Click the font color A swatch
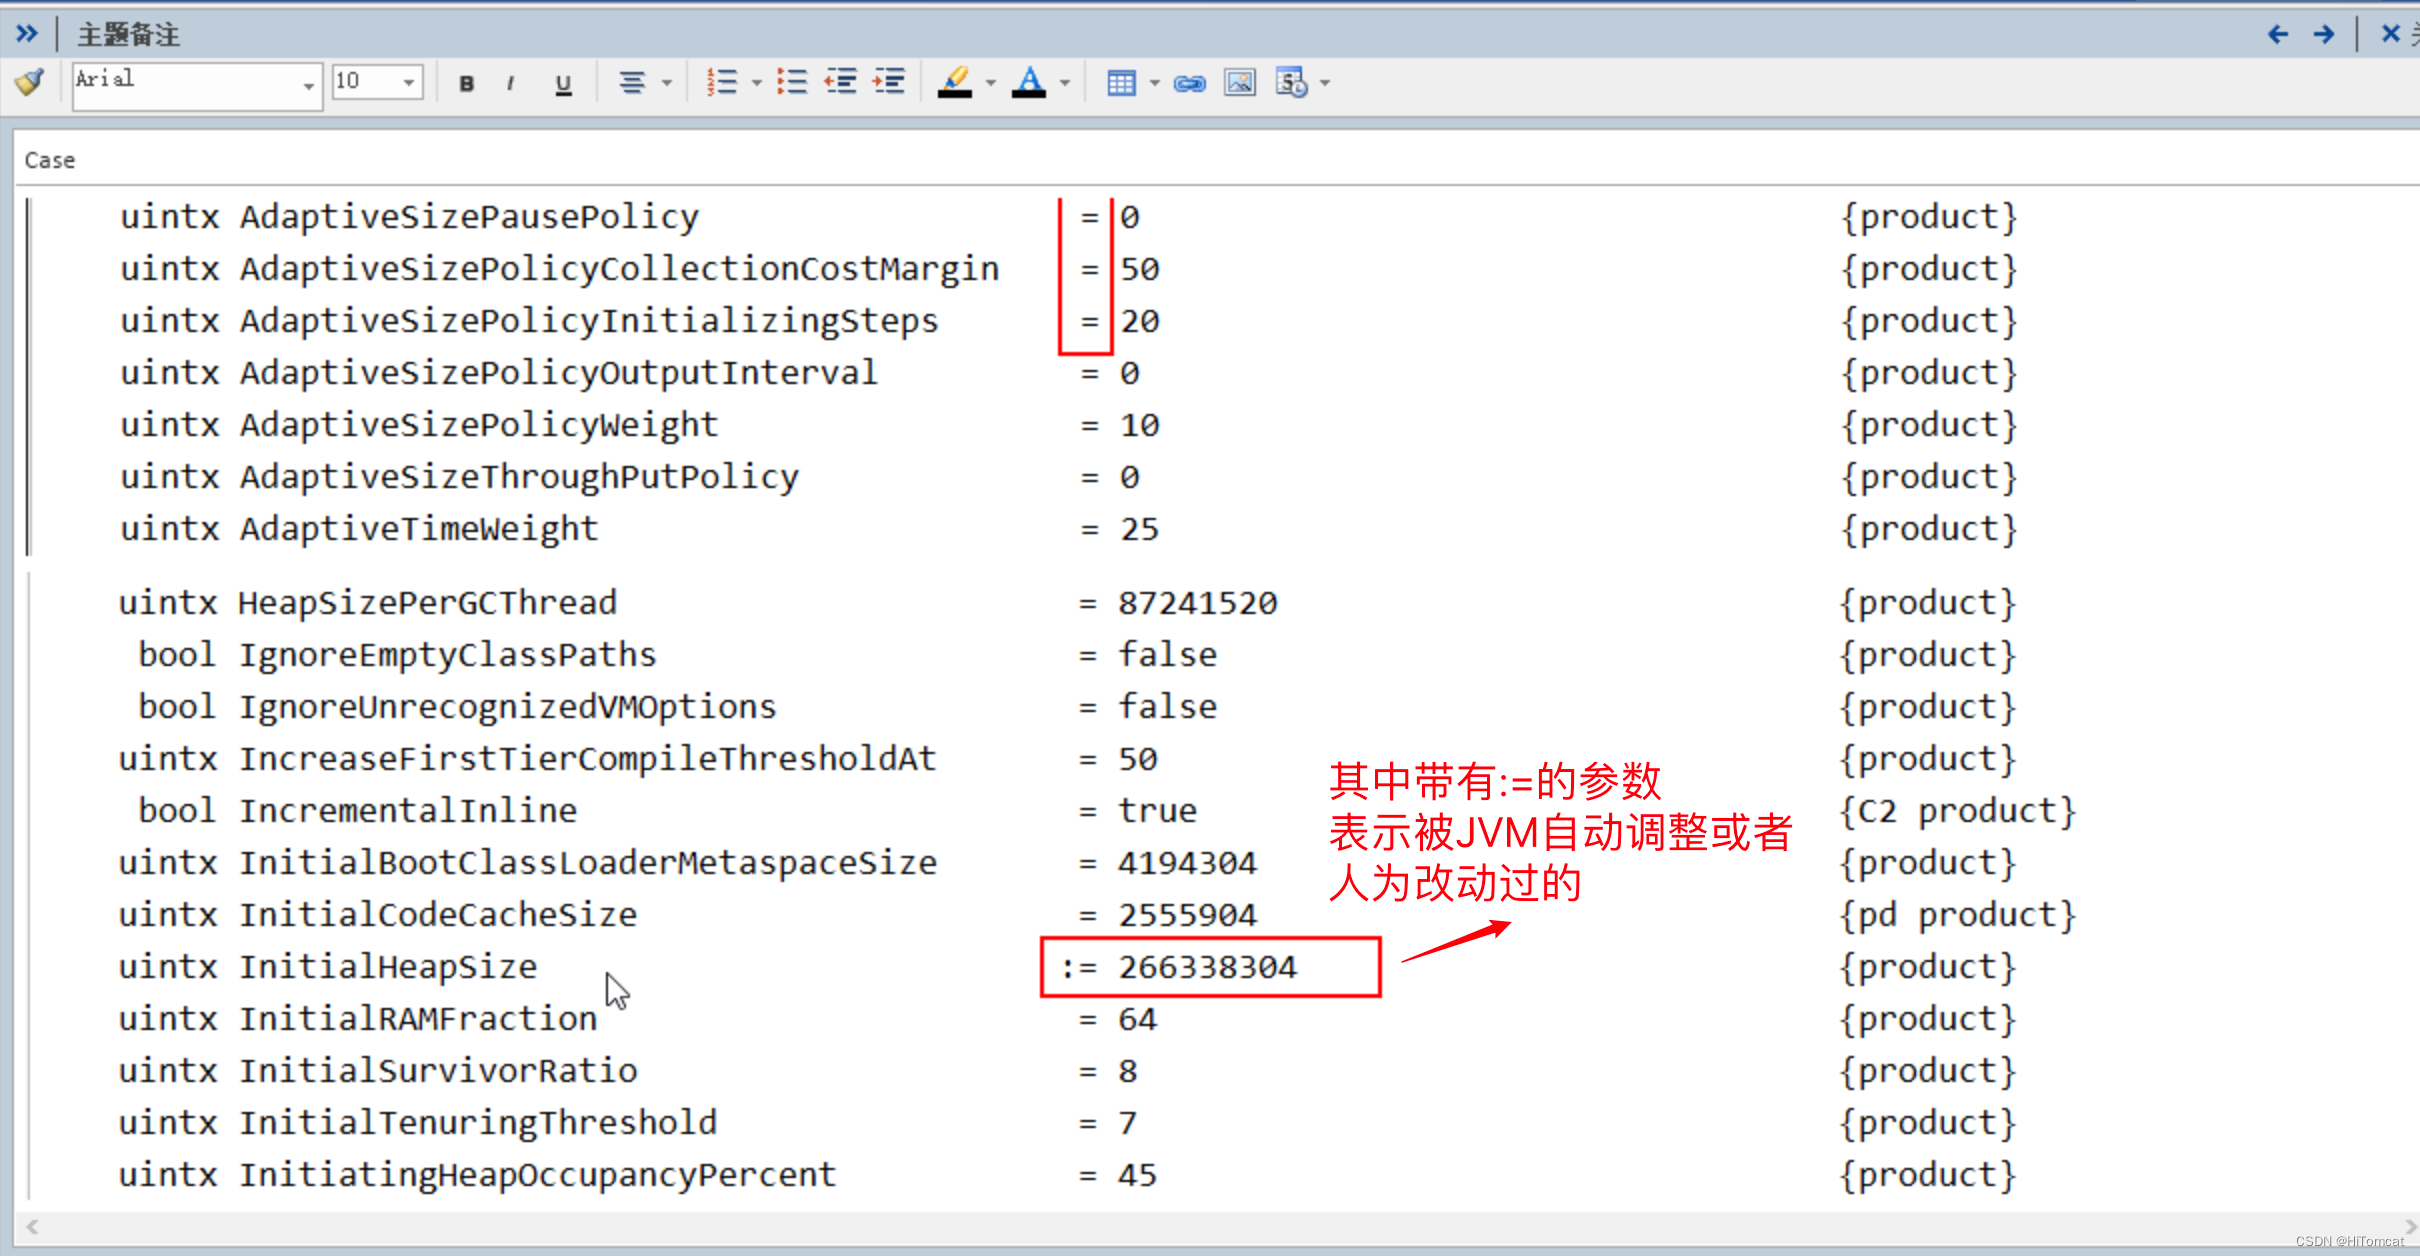The height and width of the screenshot is (1256, 2420). pyautogui.click(x=1029, y=82)
